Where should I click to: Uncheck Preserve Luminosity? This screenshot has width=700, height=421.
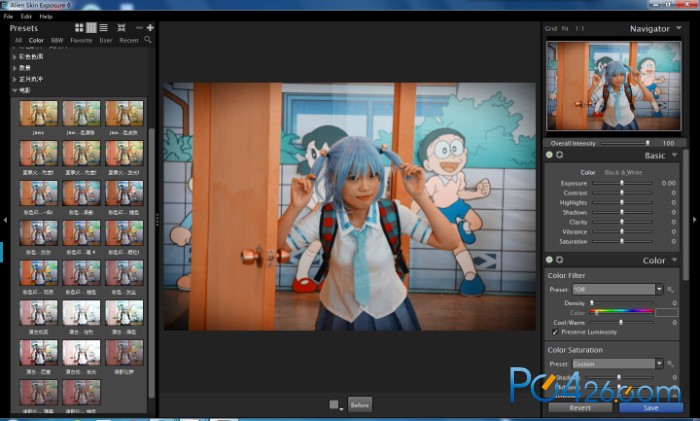[555, 332]
